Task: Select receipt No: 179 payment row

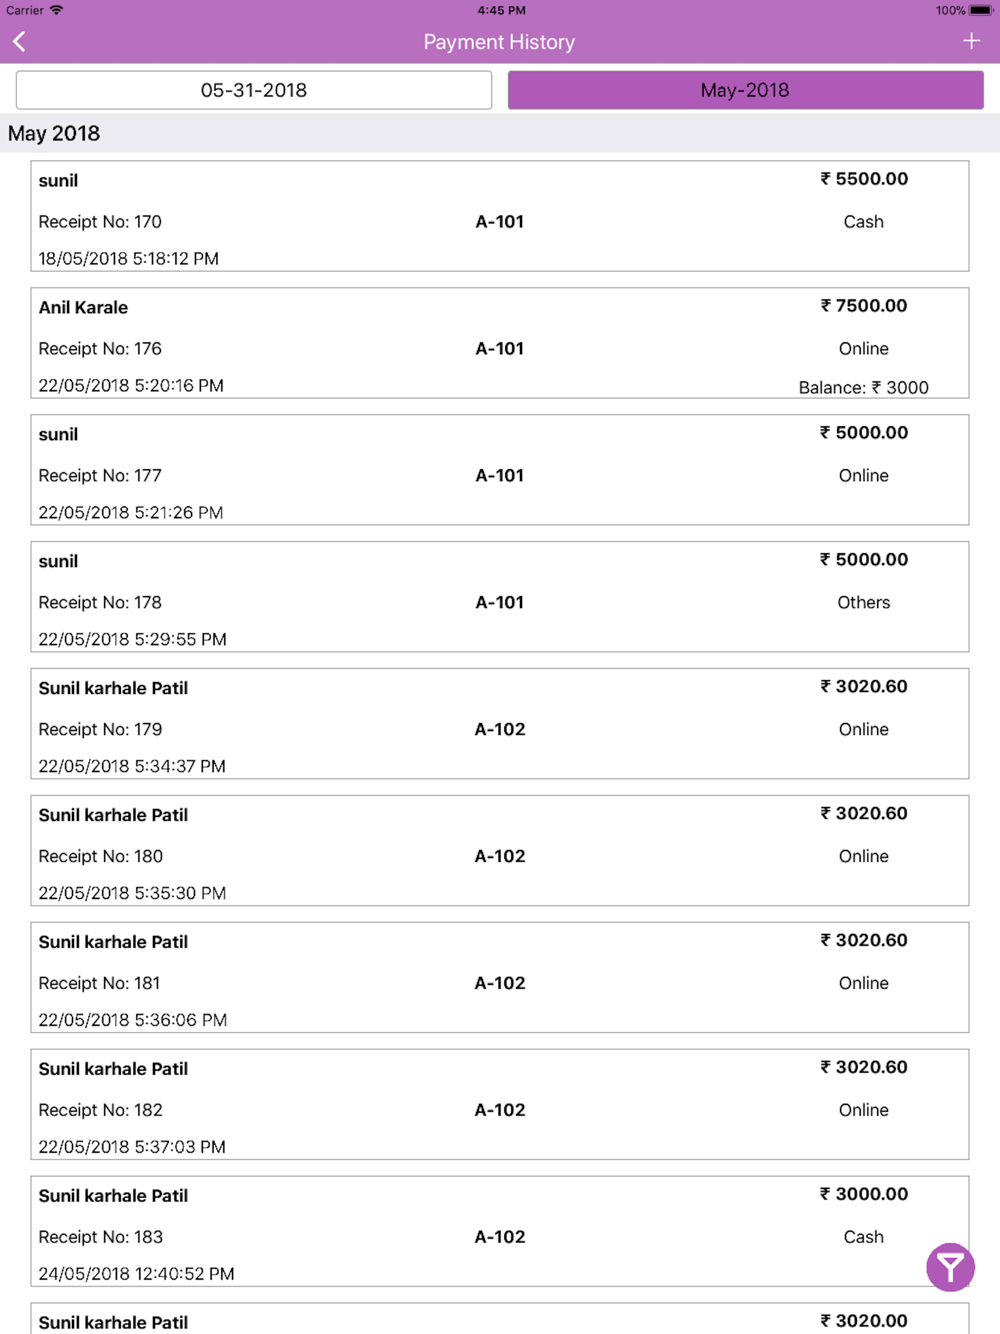Action: pyautogui.click(x=500, y=724)
